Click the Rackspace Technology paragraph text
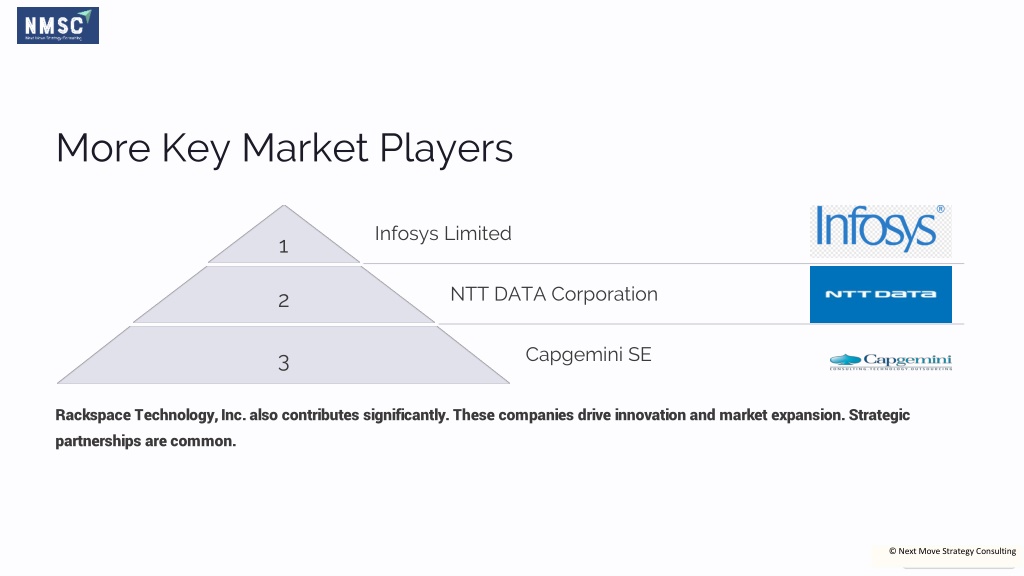This screenshot has height=576, width=1024. (482, 428)
